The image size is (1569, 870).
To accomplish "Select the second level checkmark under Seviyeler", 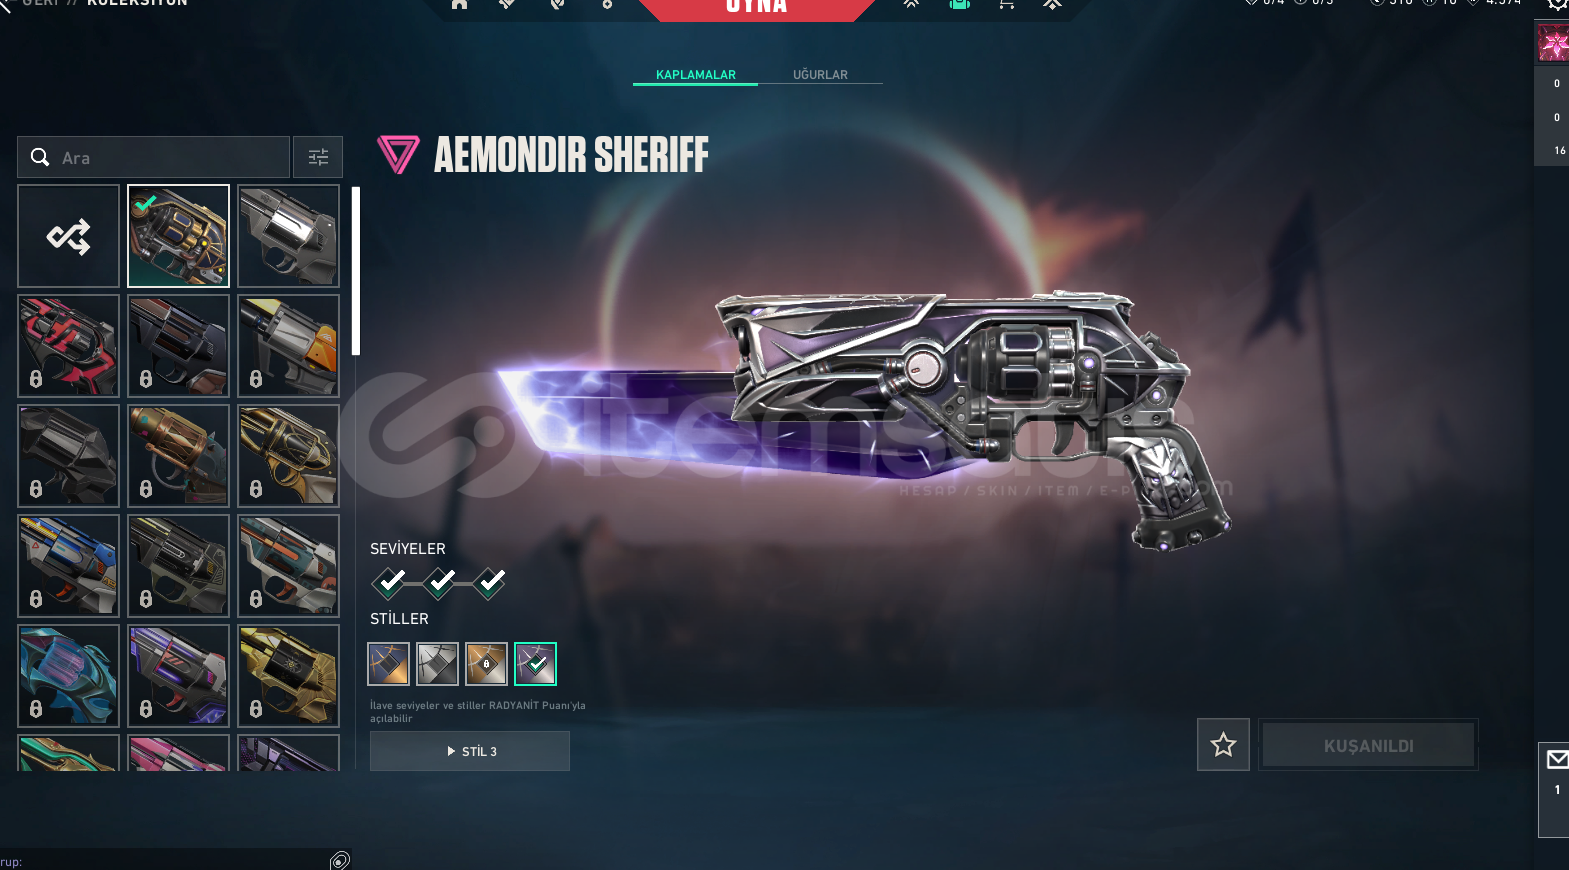I will coord(439,581).
